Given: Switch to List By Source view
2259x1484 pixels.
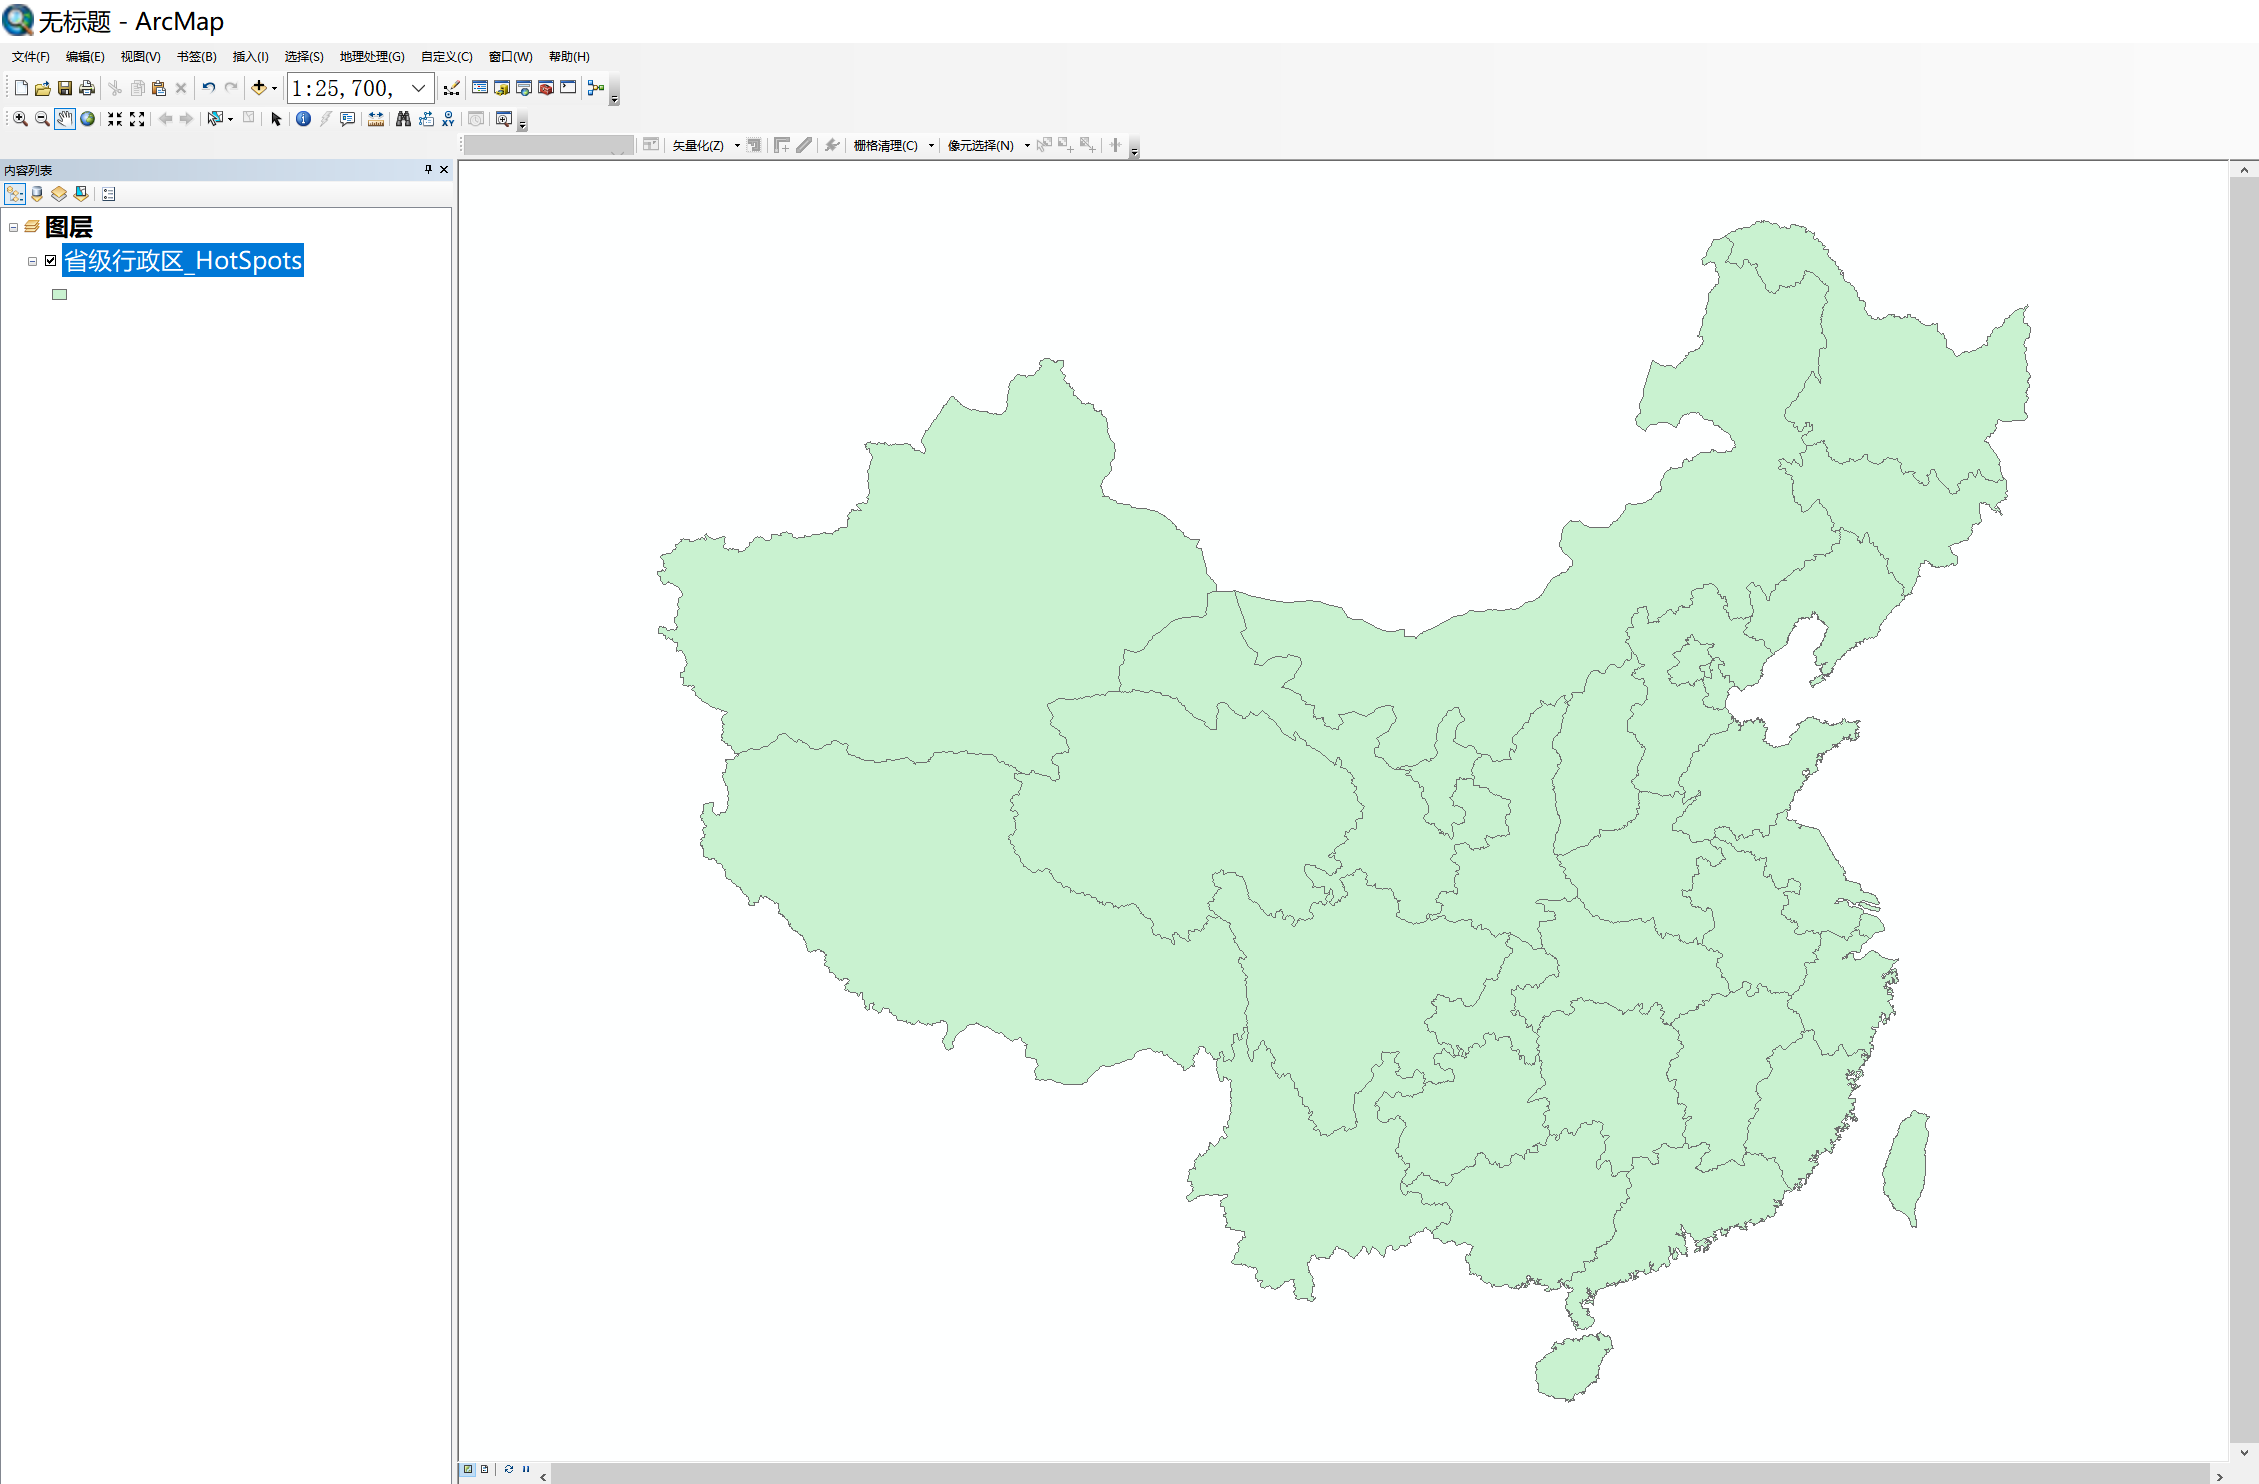Looking at the screenshot, I should 37,194.
